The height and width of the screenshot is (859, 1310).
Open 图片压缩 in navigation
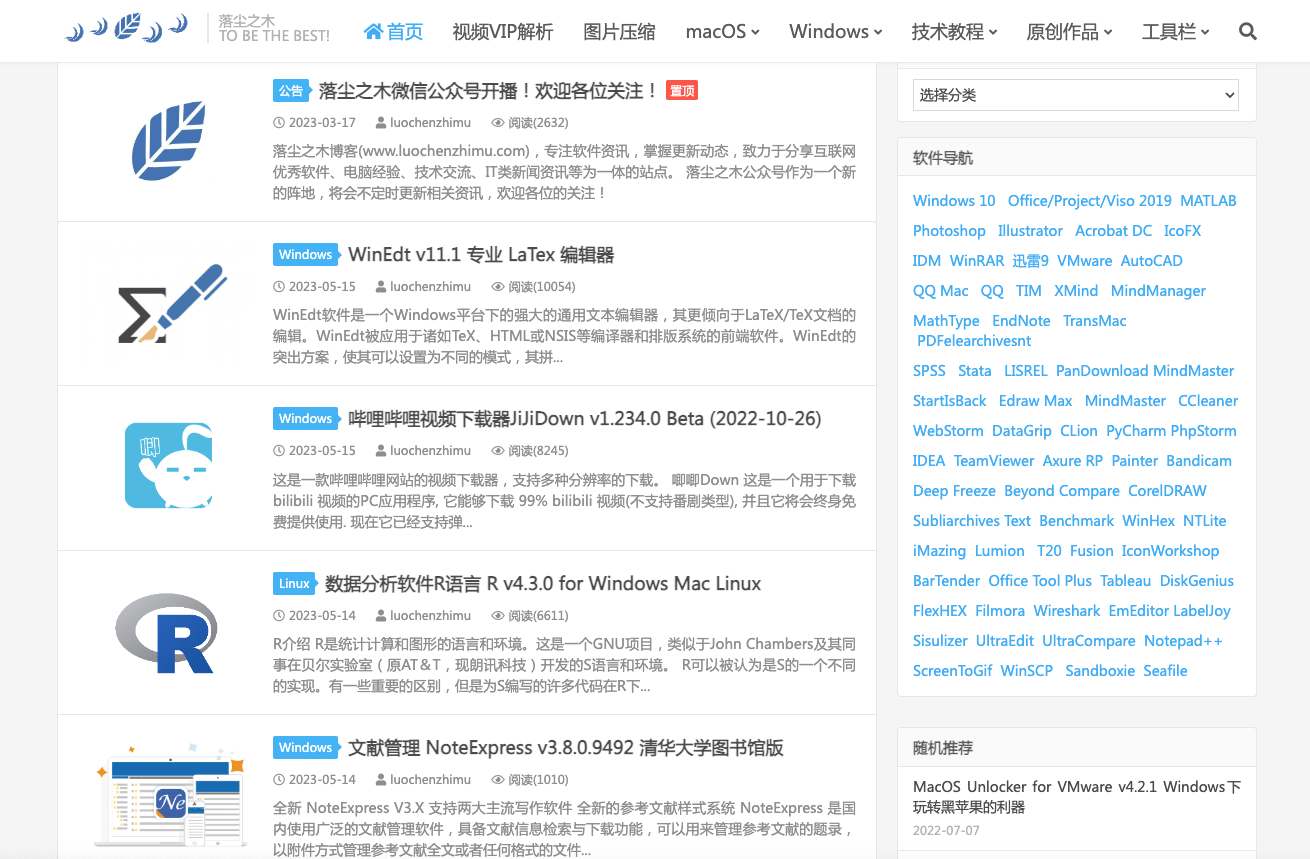[619, 32]
